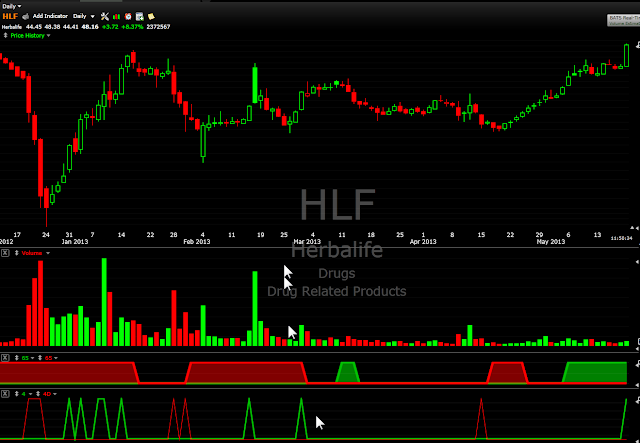Click the +3.72 net change value
Viewport: 640px width, 443px height.
[x=110, y=27]
